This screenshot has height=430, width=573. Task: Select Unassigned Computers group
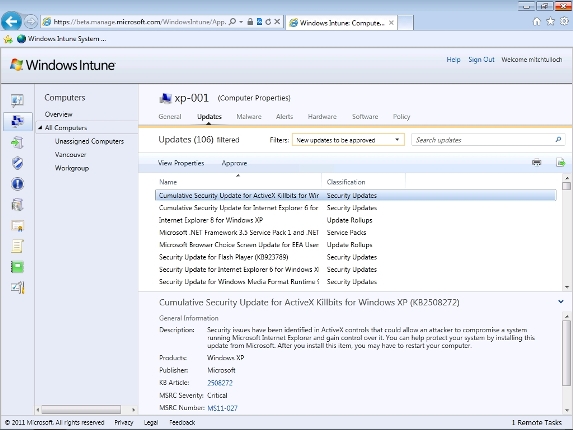coord(89,141)
